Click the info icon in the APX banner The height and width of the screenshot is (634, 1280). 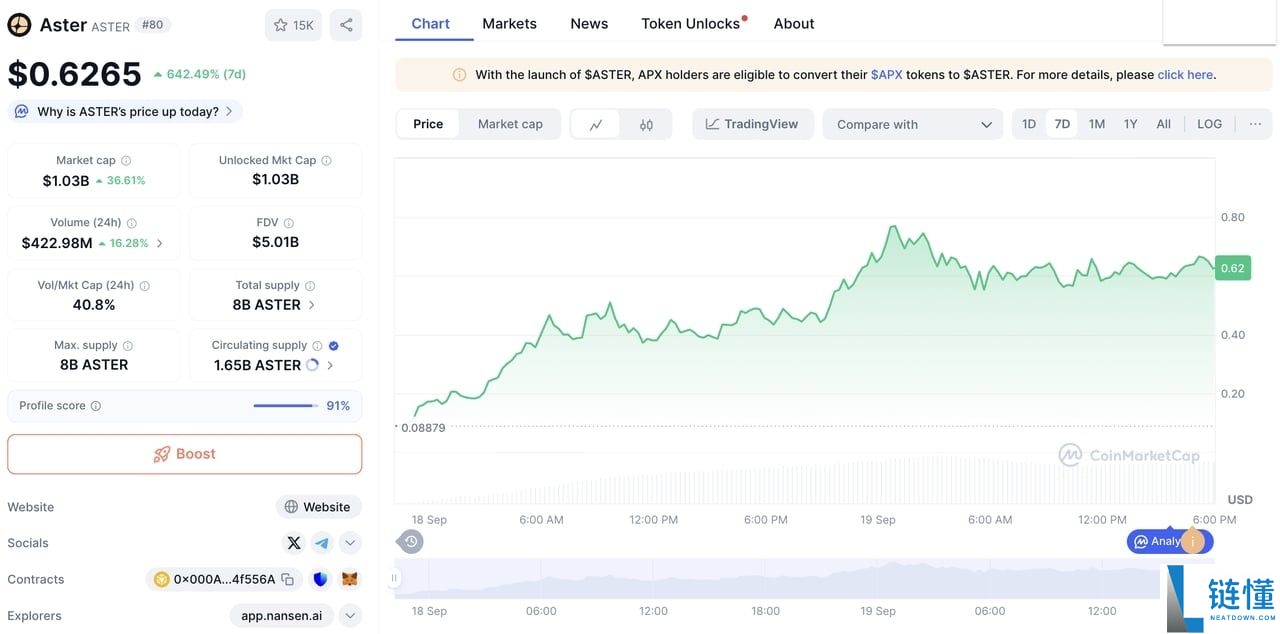tap(460, 75)
